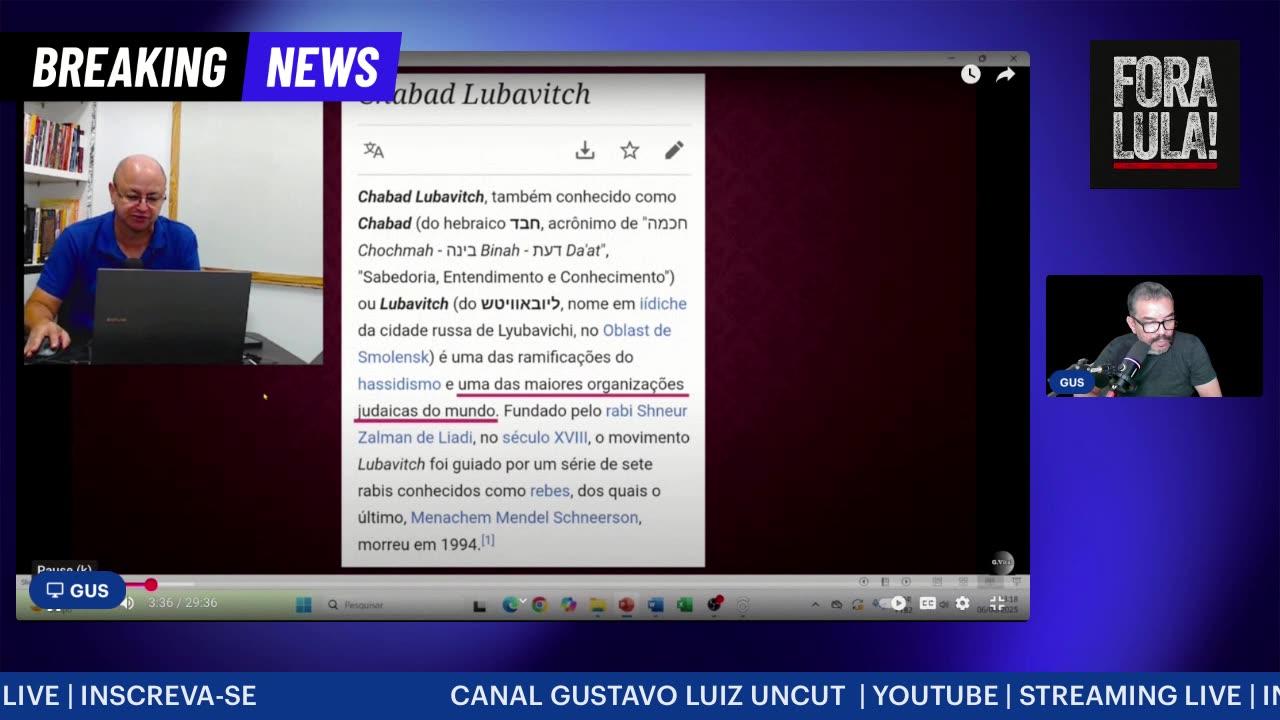Click the download icon under the article title
1280x720 pixels.
585,150
